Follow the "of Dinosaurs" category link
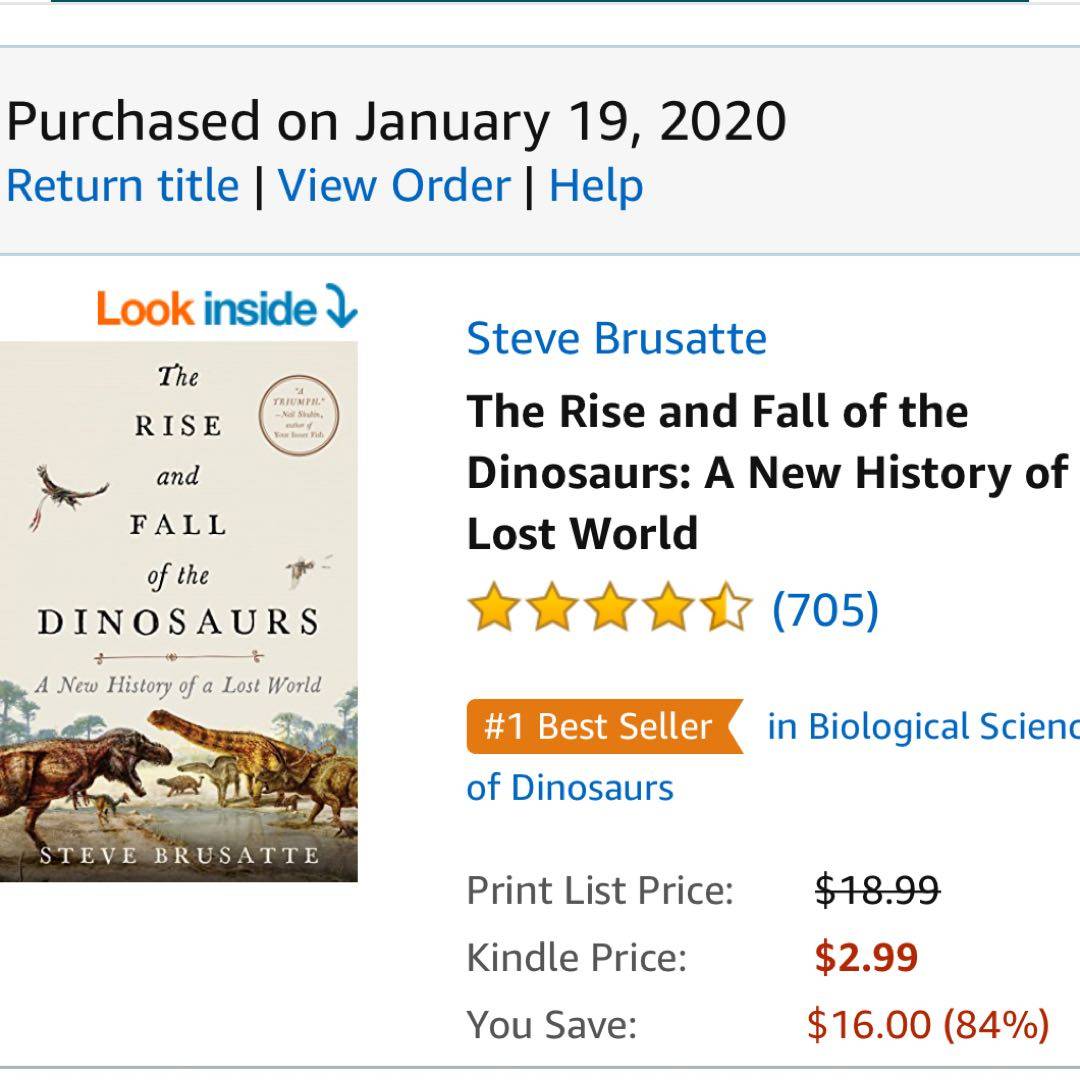1080x1080 pixels. (570, 787)
